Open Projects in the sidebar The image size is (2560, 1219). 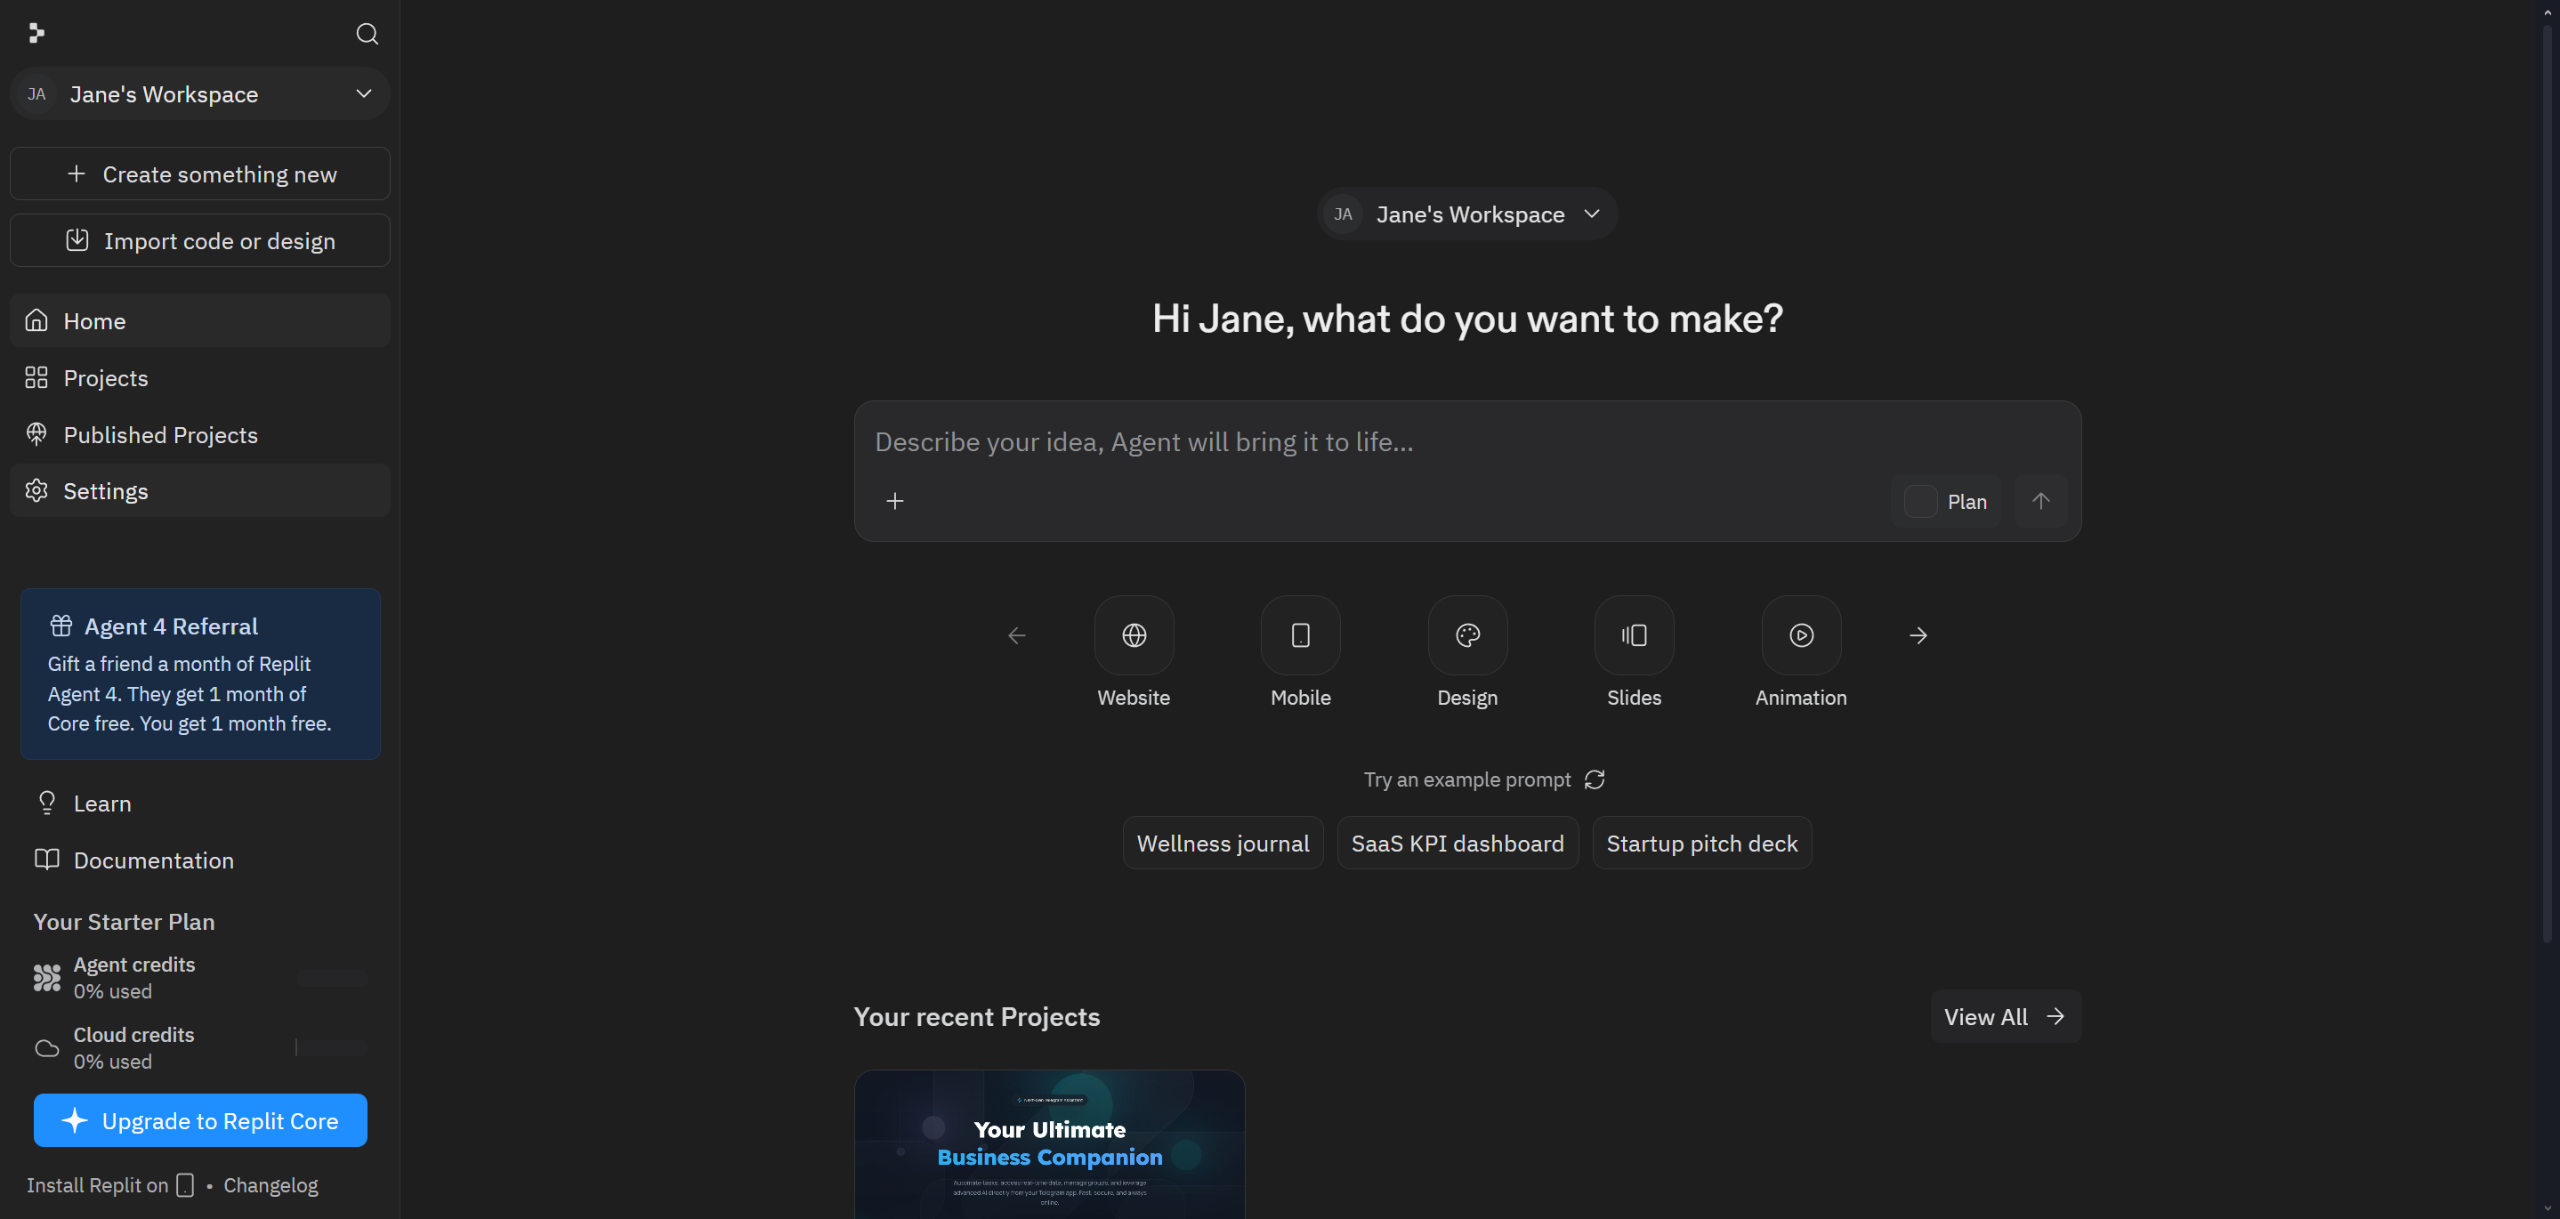point(105,378)
